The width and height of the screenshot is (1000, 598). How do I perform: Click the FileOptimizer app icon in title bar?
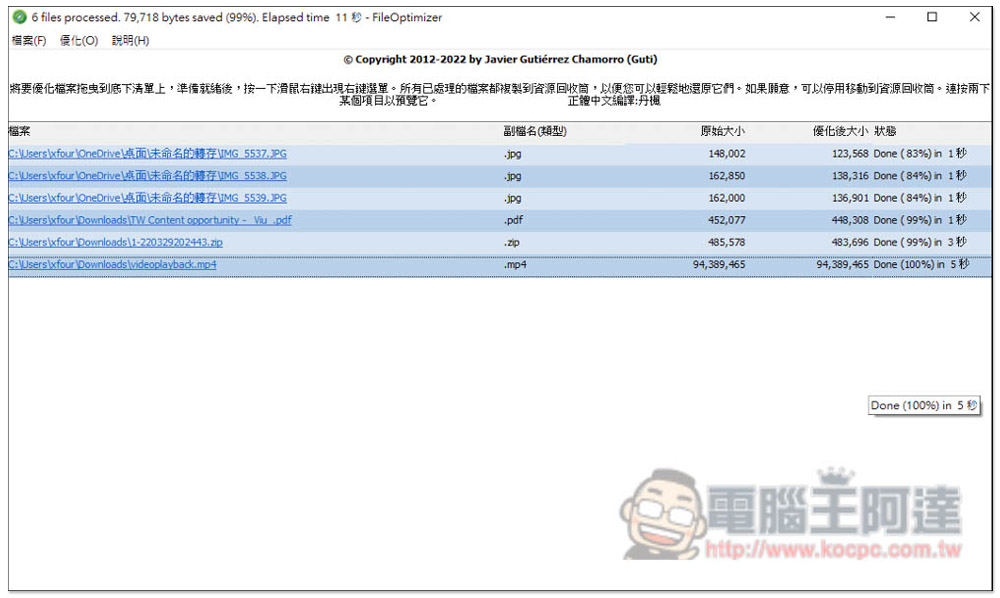point(20,17)
